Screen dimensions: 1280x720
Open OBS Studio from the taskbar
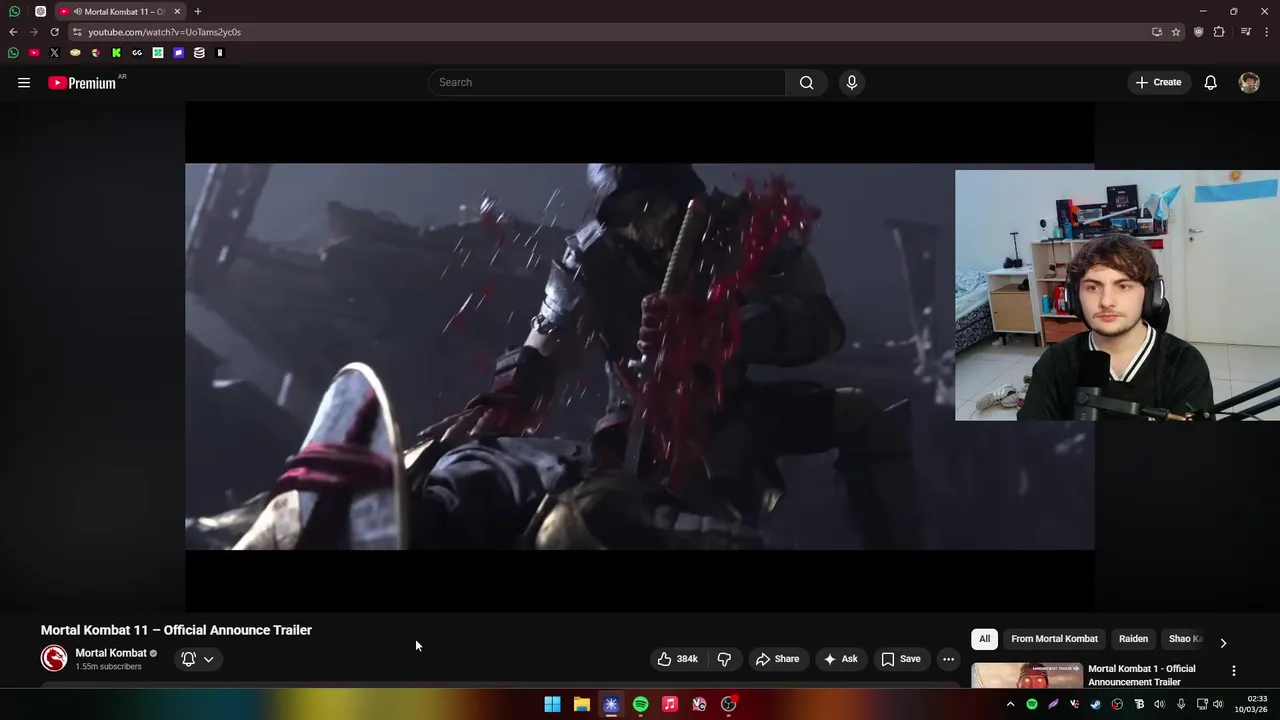pos(729,704)
